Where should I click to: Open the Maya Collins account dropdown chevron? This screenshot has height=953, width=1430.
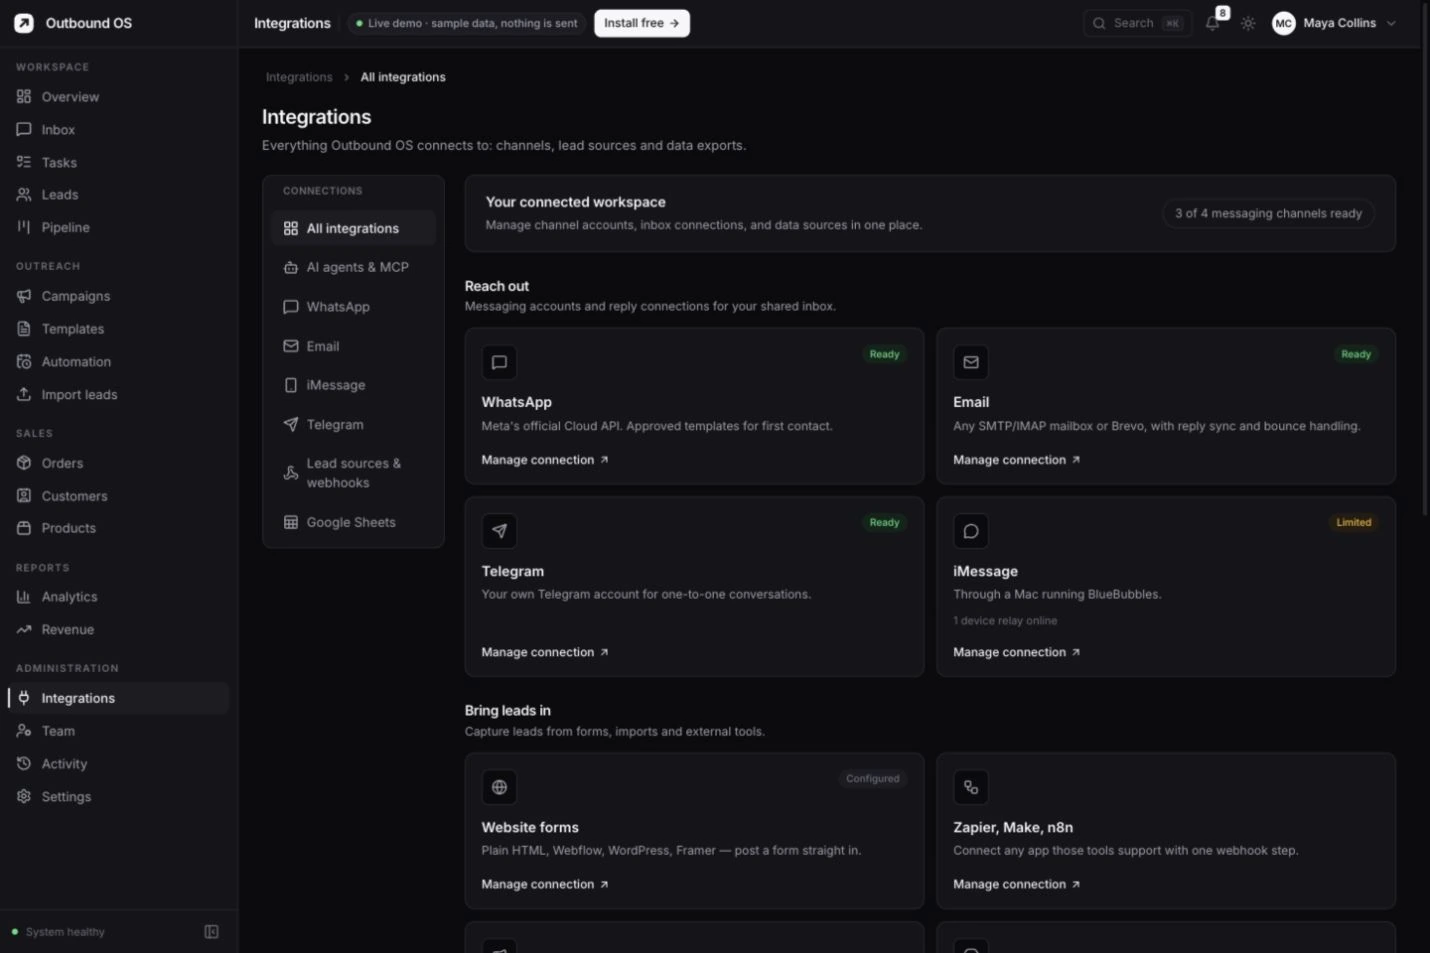click(x=1391, y=23)
